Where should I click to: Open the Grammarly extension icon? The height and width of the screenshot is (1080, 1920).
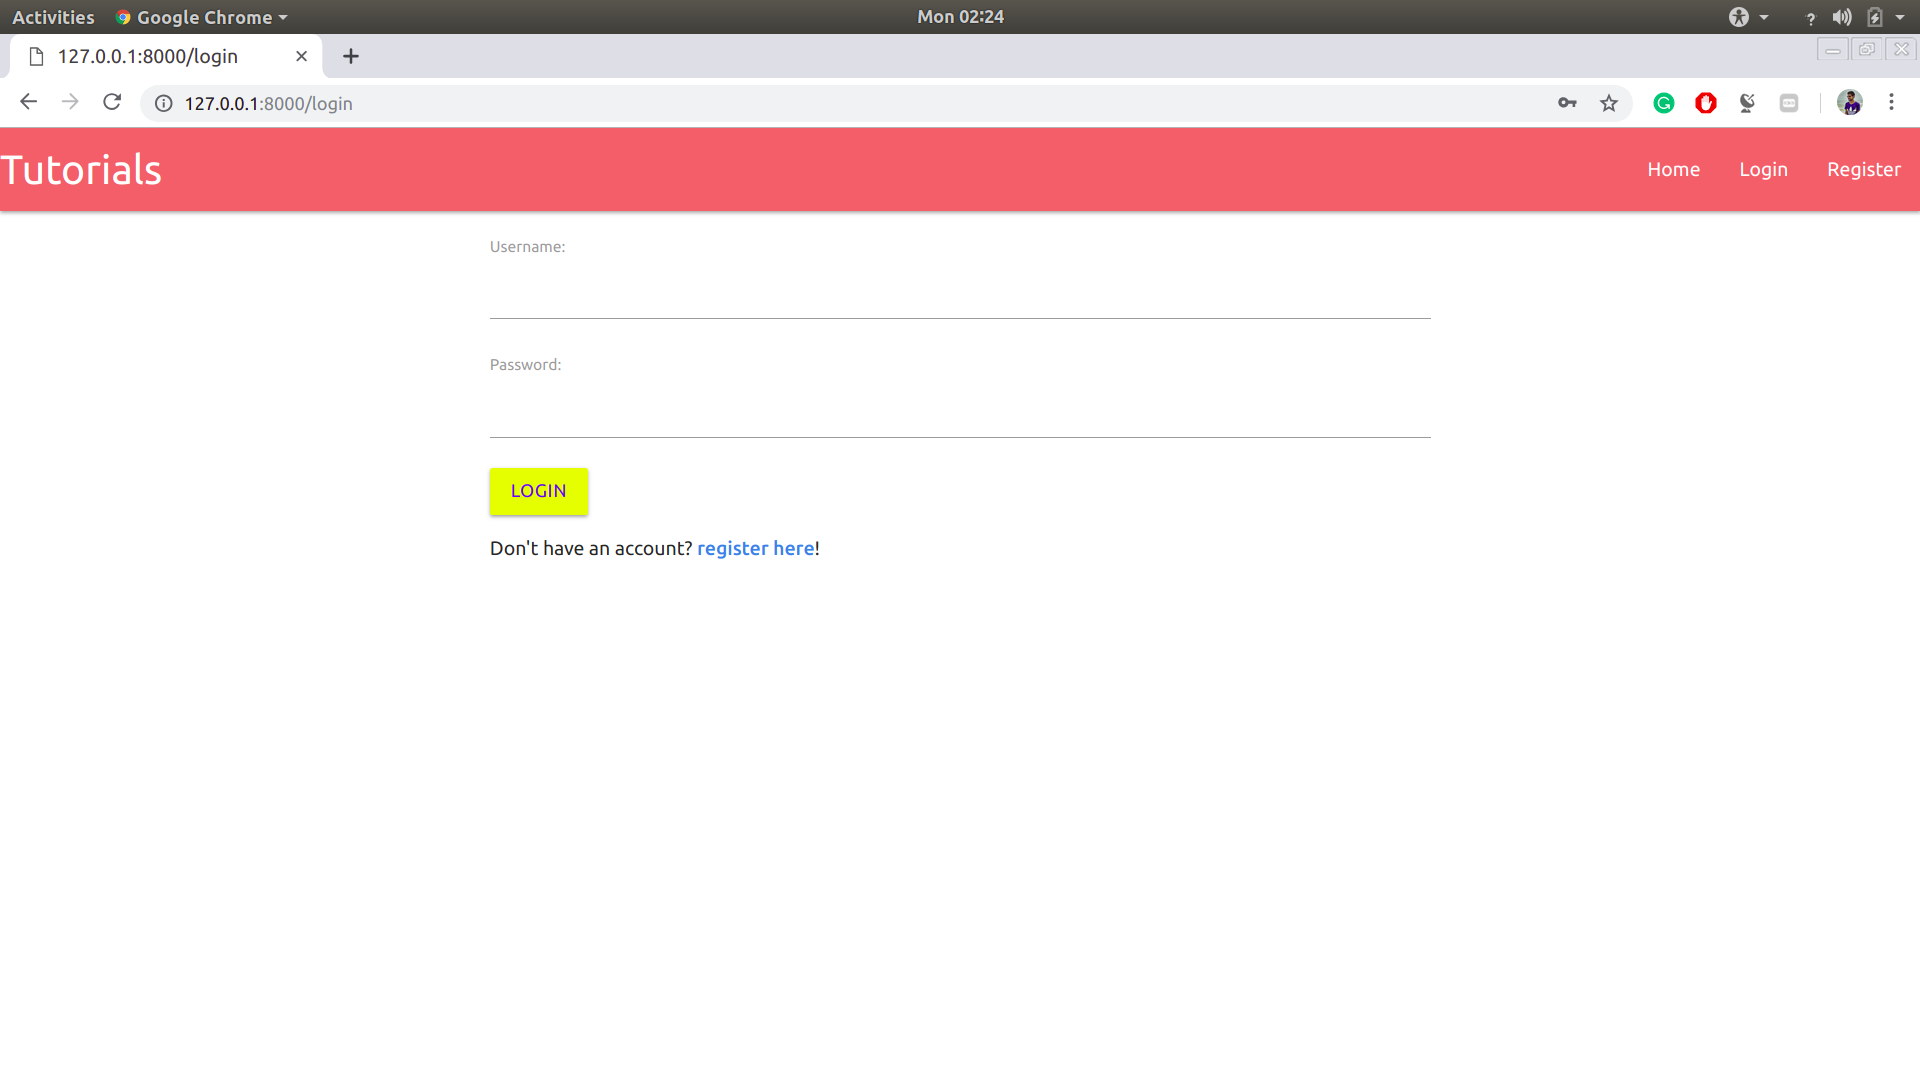(1664, 103)
